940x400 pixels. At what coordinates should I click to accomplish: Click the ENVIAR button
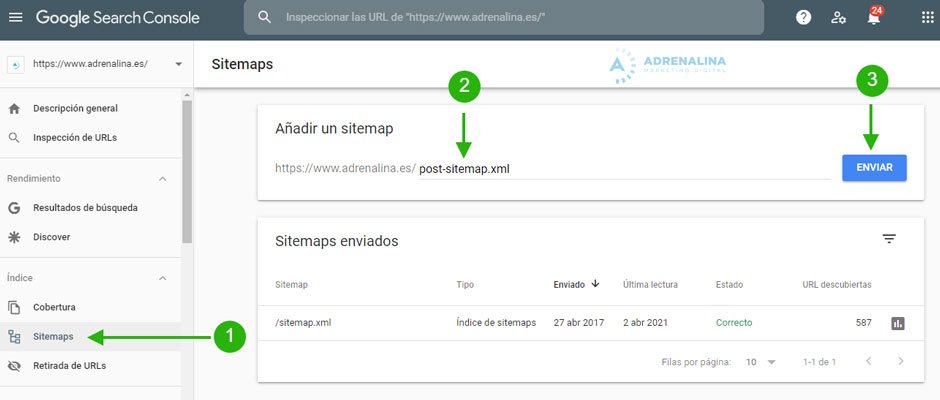[874, 168]
